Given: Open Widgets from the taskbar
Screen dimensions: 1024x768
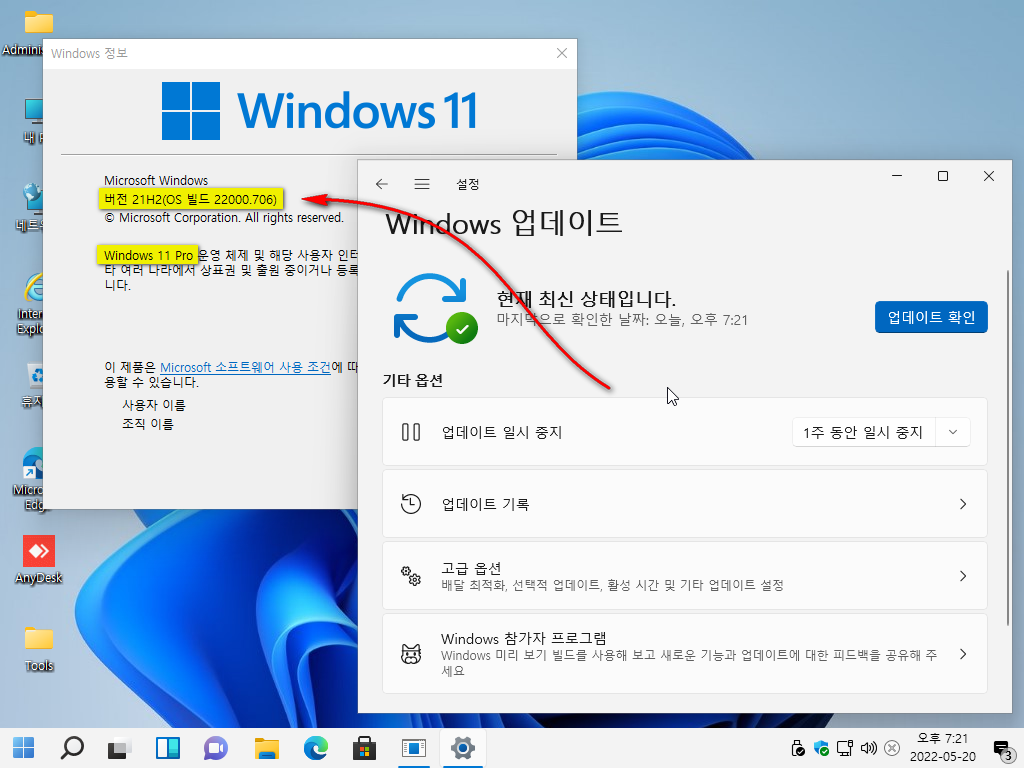Looking at the screenshot, I should [x=168, y=748].
